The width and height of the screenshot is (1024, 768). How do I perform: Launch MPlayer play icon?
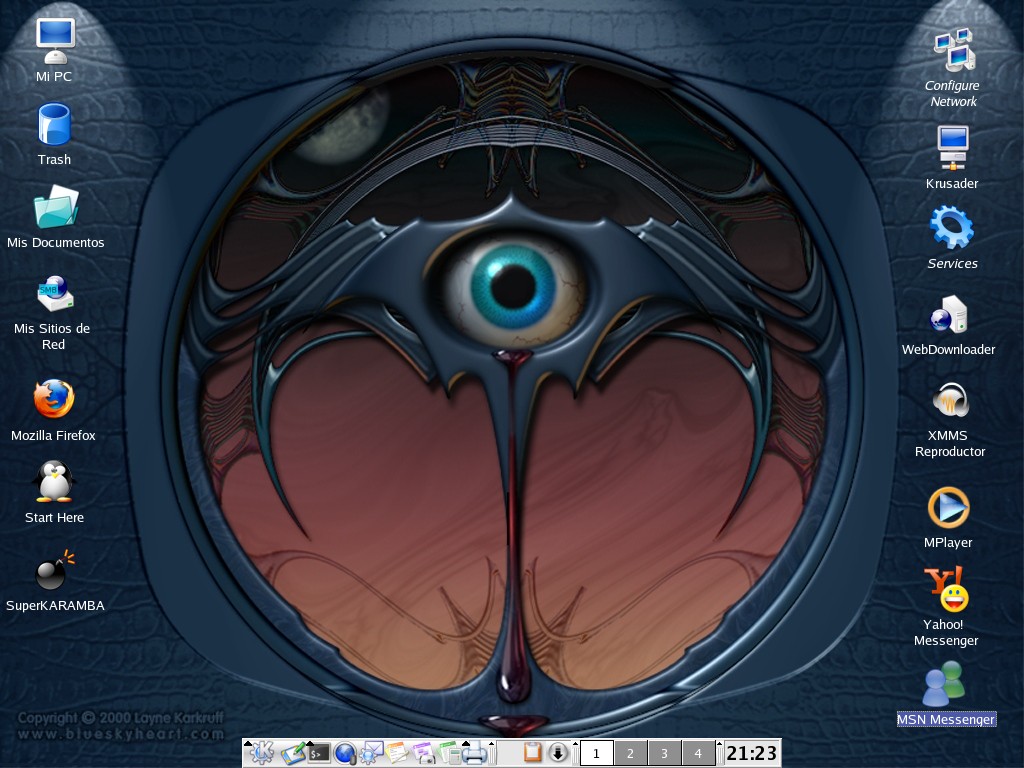point(948,507)
